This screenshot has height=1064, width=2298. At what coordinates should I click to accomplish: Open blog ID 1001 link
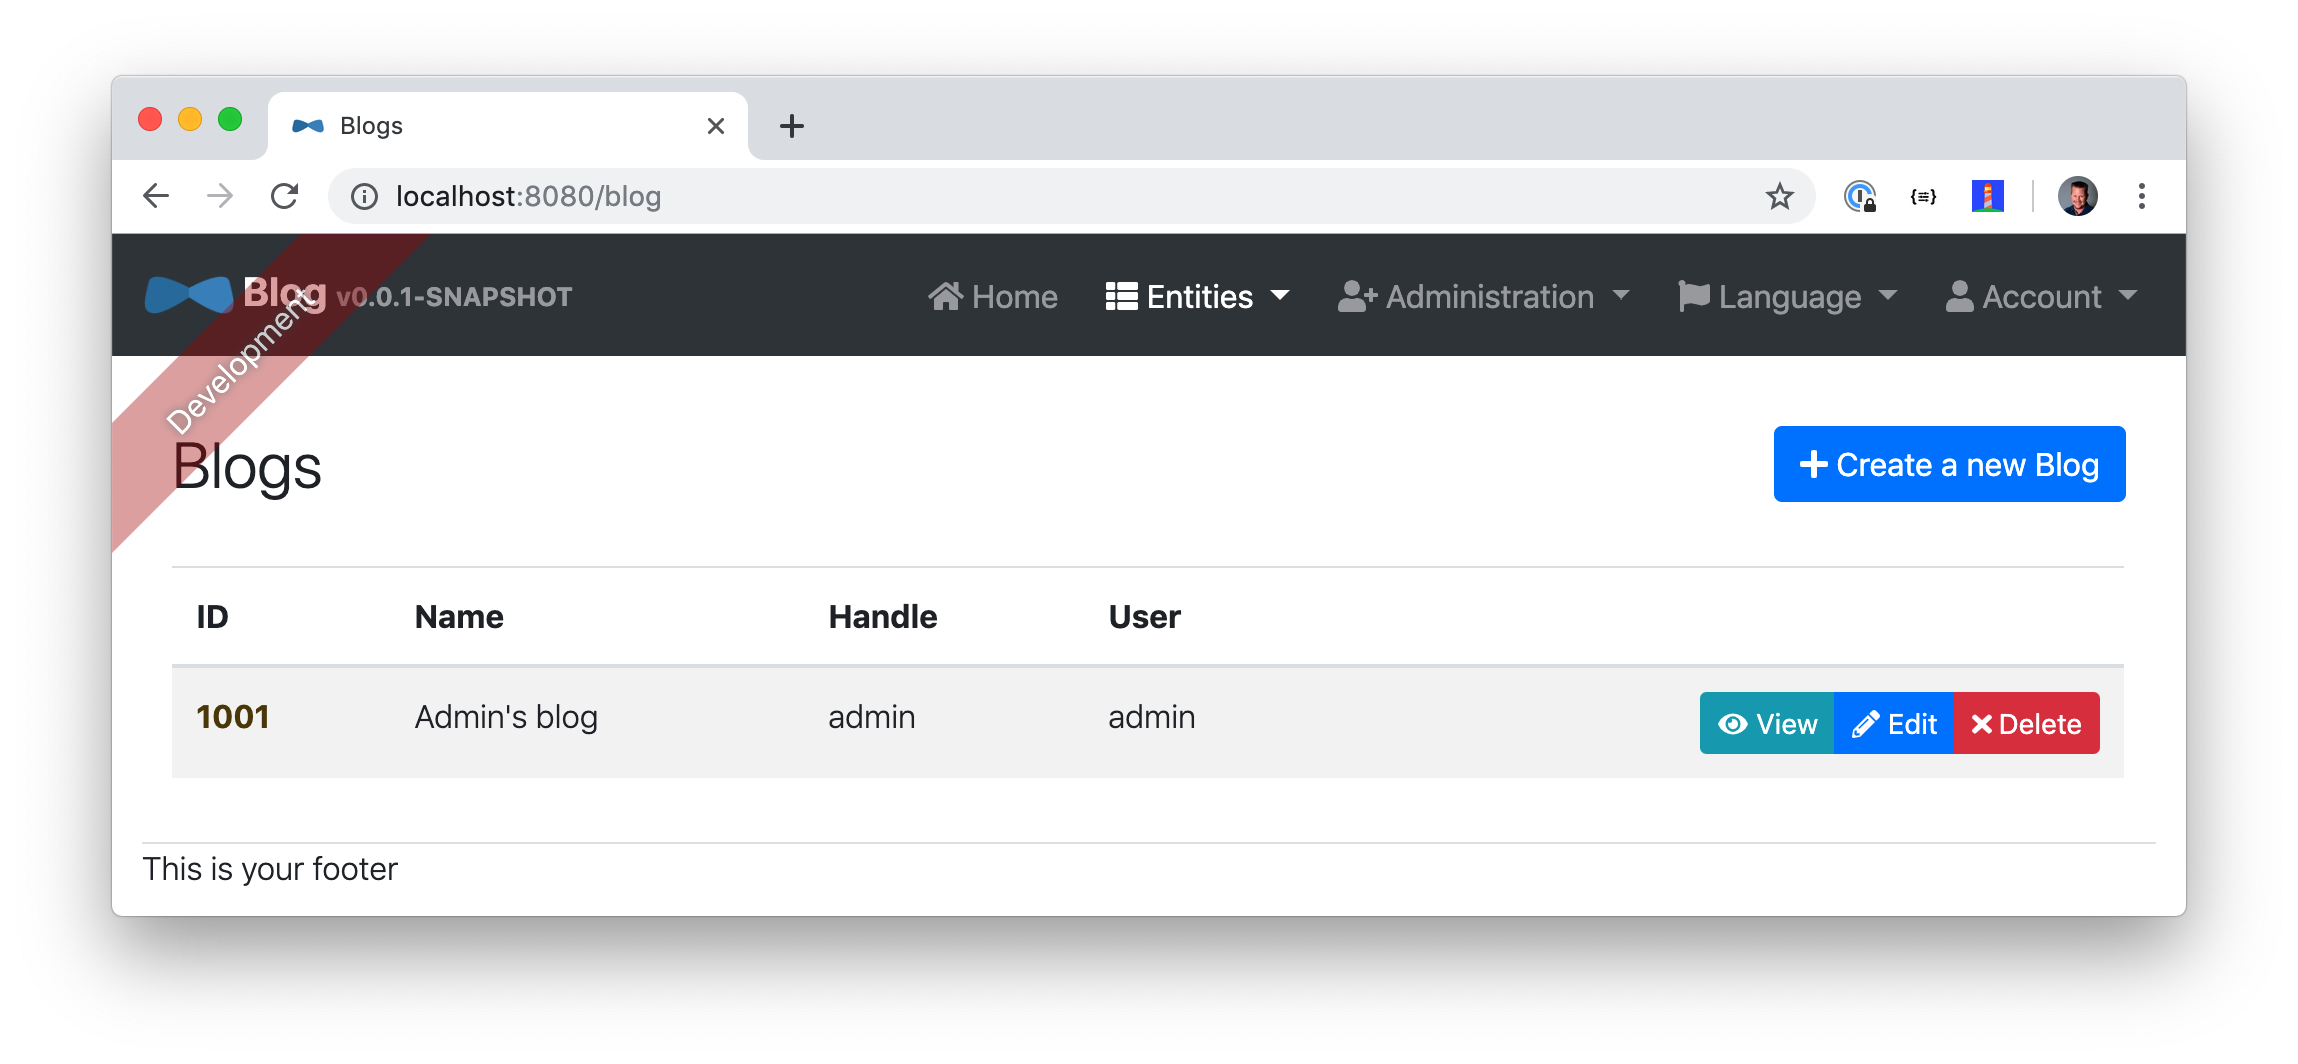[x=233, y=717]
